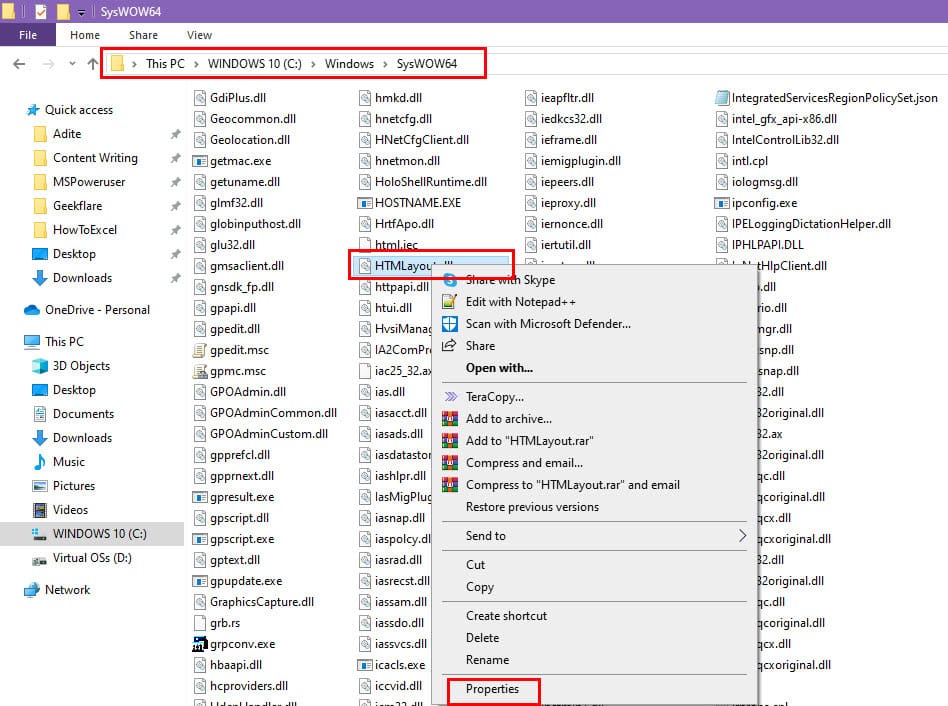Image resolution: width=948 pixels, height=706 pixels.
Task: Open the File ribbon tab
Action: pos(28,35)
